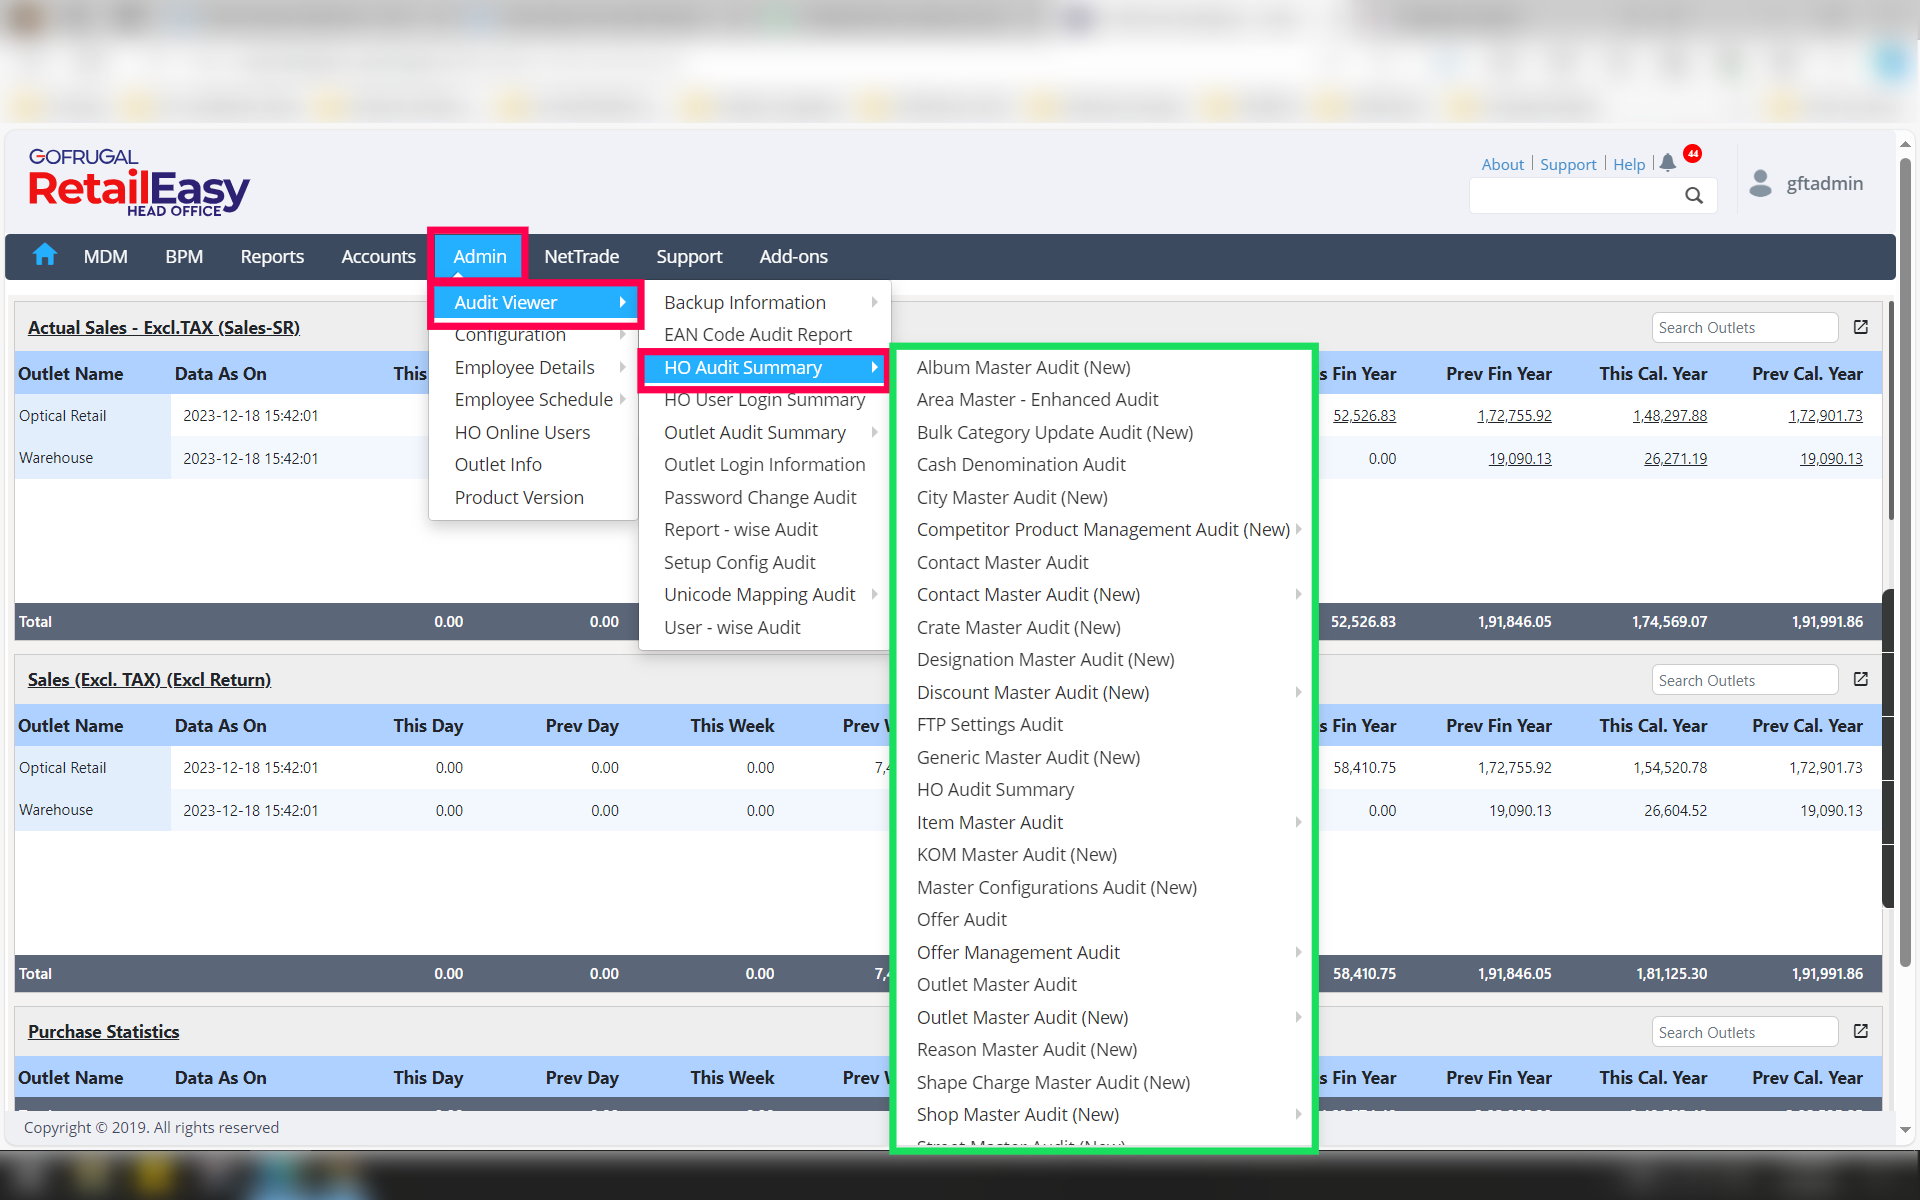The height and width of the screenshot is (1200, 1920).
Task: Open Purchase Statistics popout icon
Action: 1861,1031
